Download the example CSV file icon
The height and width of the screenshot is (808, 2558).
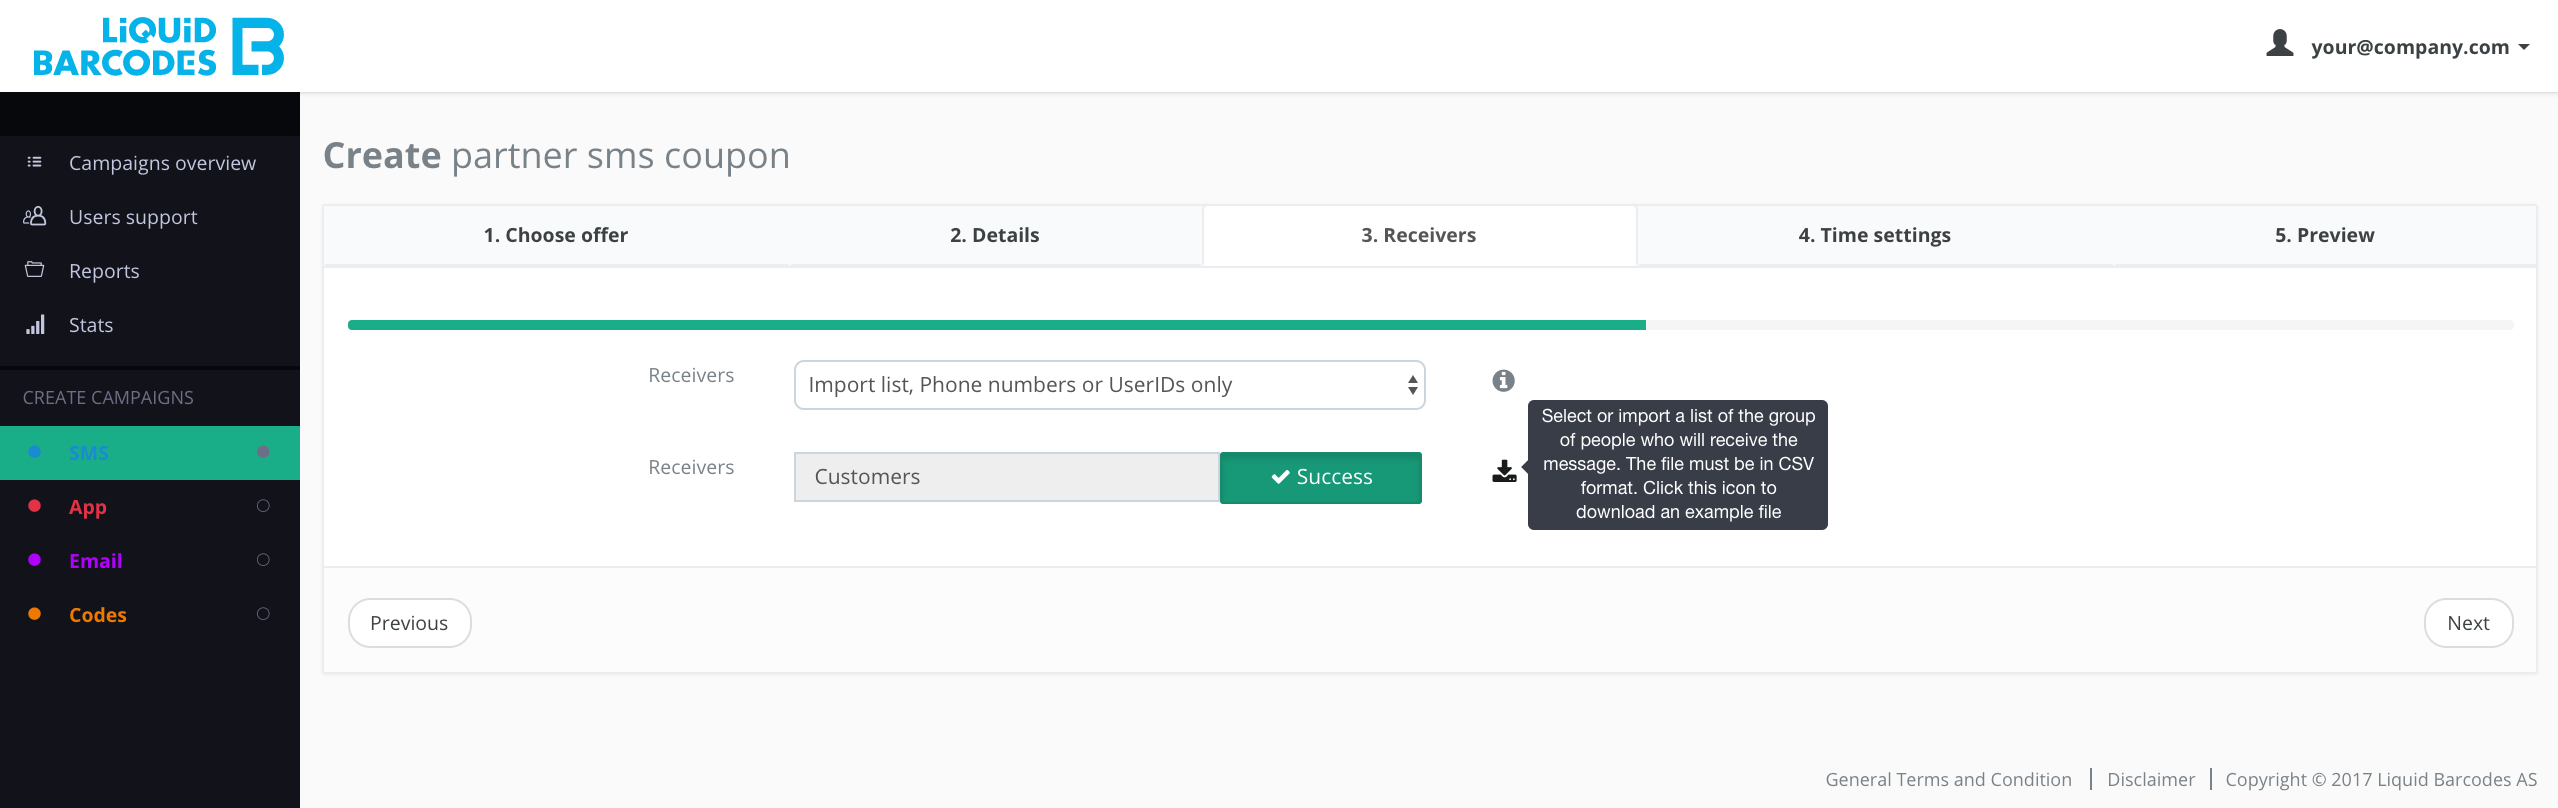pos(1504,471)
